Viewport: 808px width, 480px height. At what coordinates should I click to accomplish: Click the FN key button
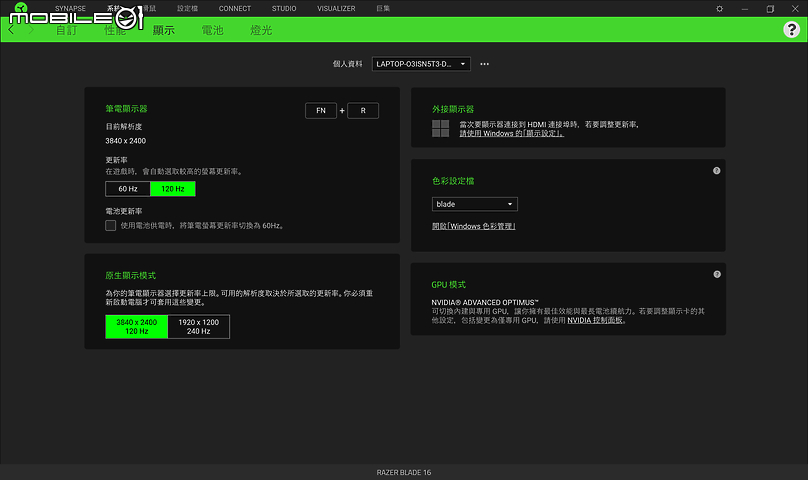(321, 110)
